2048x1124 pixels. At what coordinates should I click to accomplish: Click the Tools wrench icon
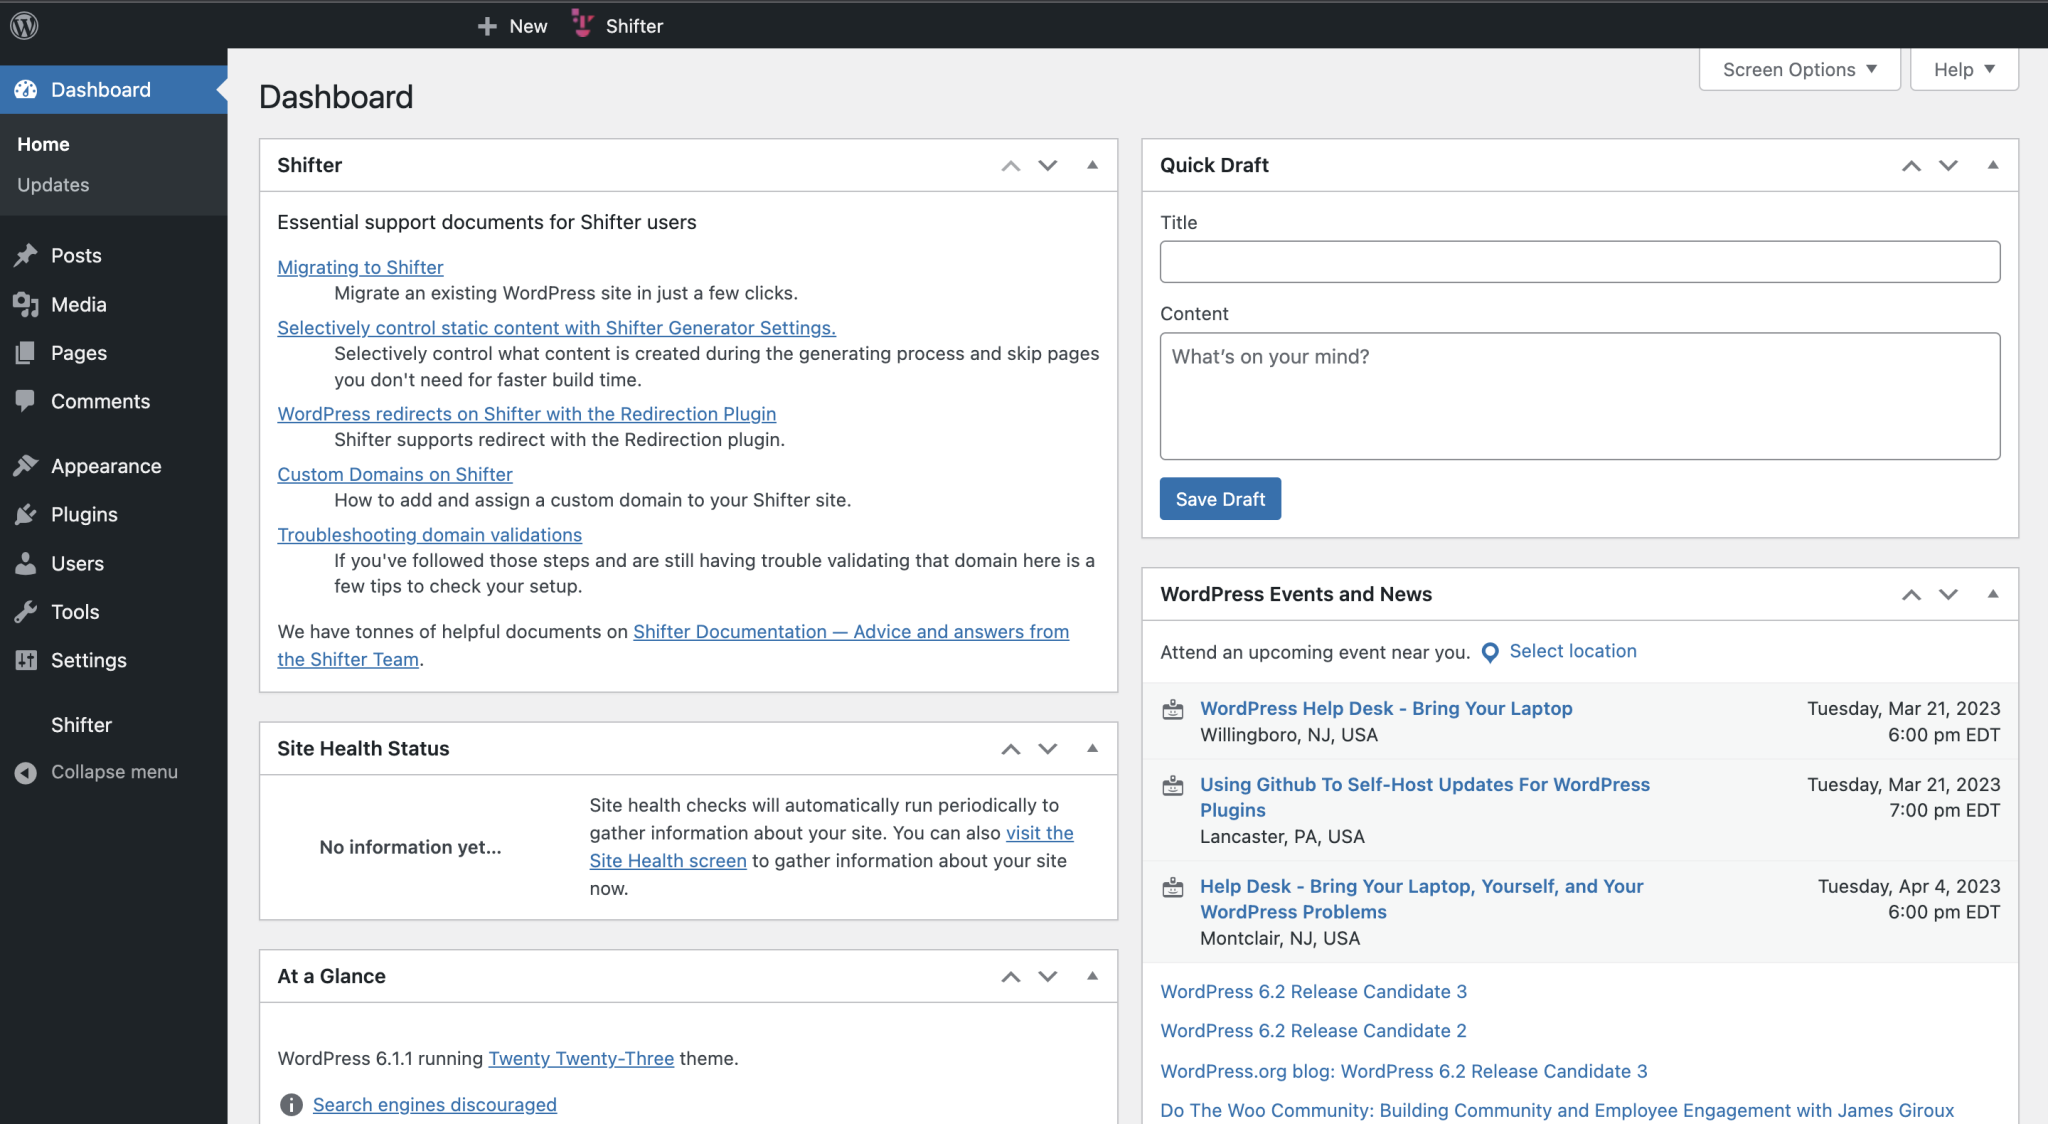pyautogui.click(x=26, y=611)
